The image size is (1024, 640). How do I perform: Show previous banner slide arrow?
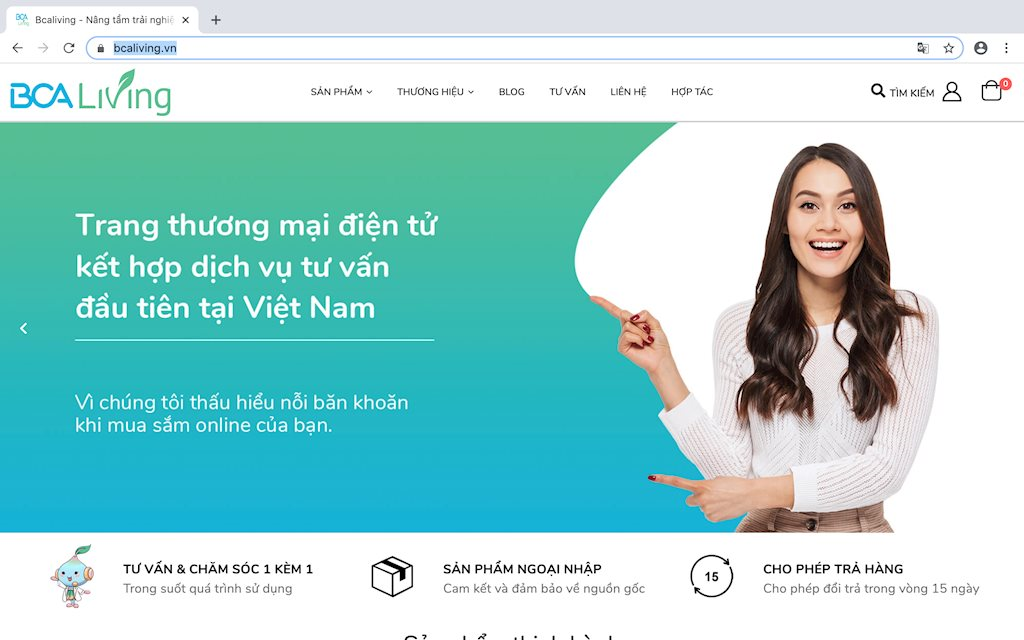tap(24, 328)
